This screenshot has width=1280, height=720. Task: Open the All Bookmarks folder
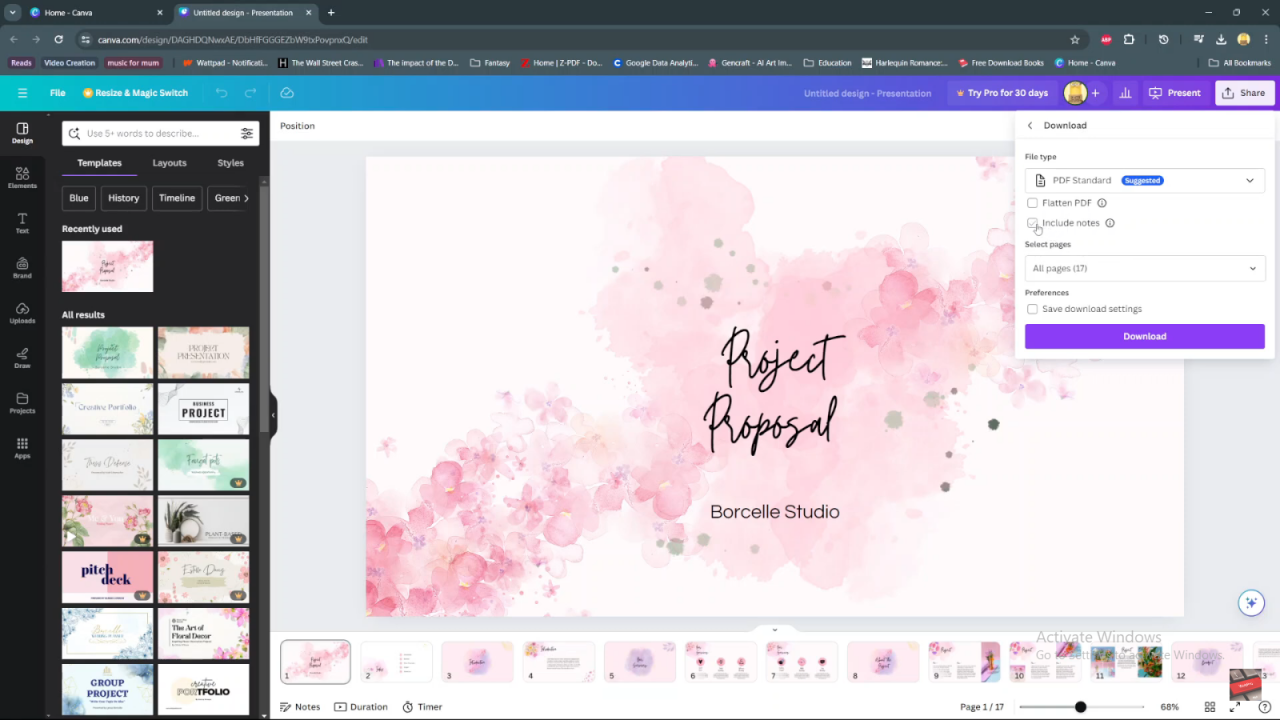pos(1240,62)
